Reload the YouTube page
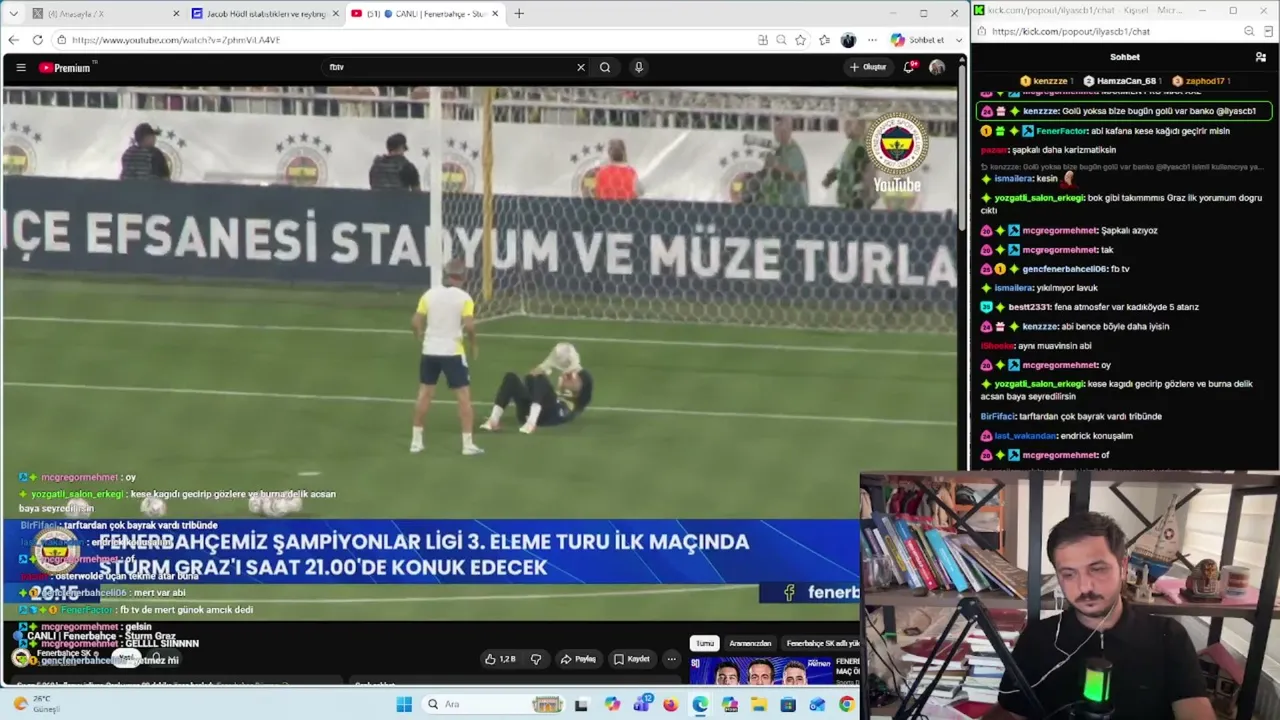Screen dimensions: 1280x720 [38, 40]
